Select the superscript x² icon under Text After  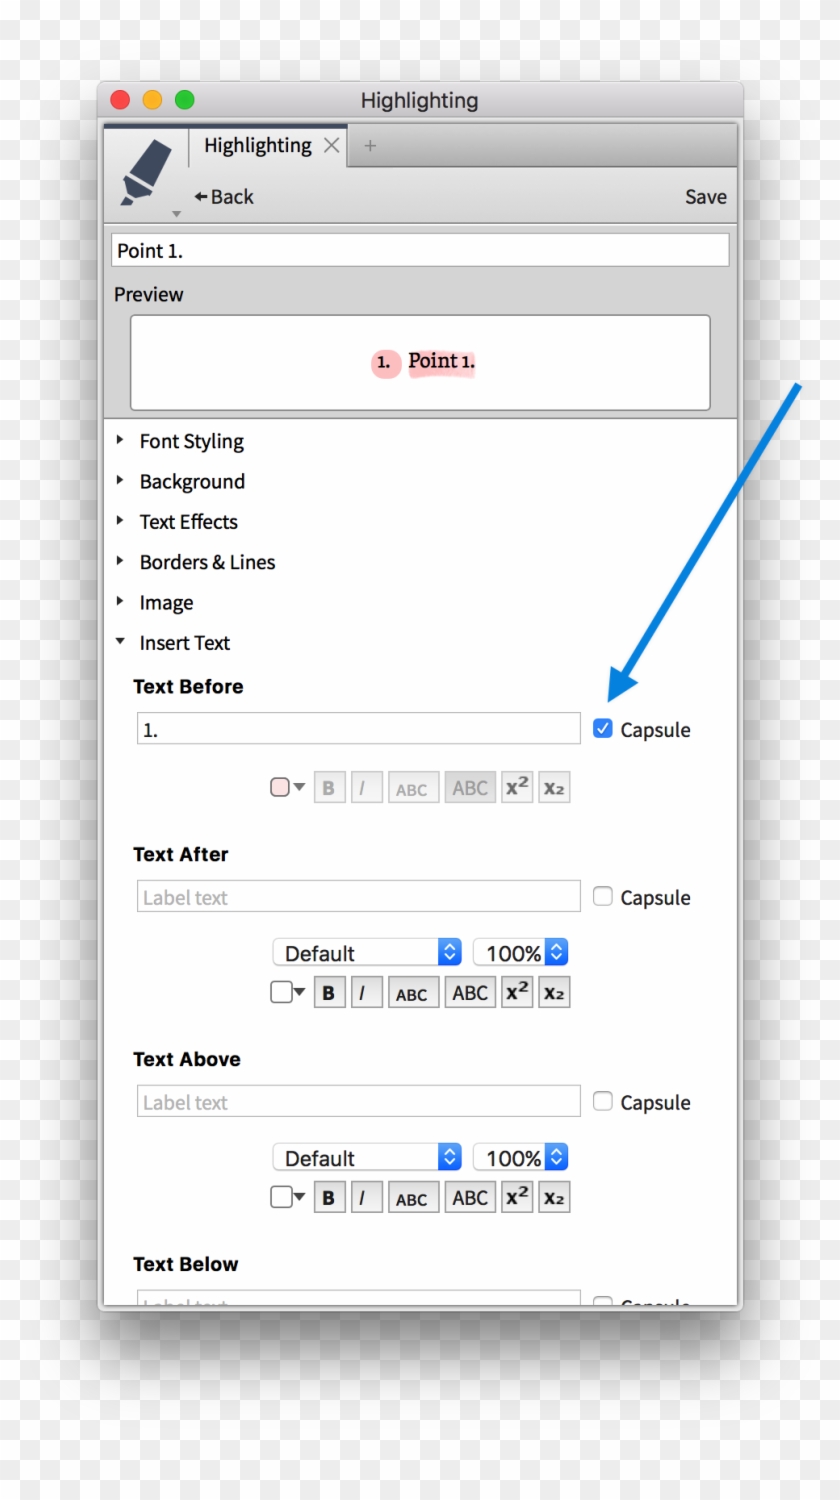(x=516, y=992)
